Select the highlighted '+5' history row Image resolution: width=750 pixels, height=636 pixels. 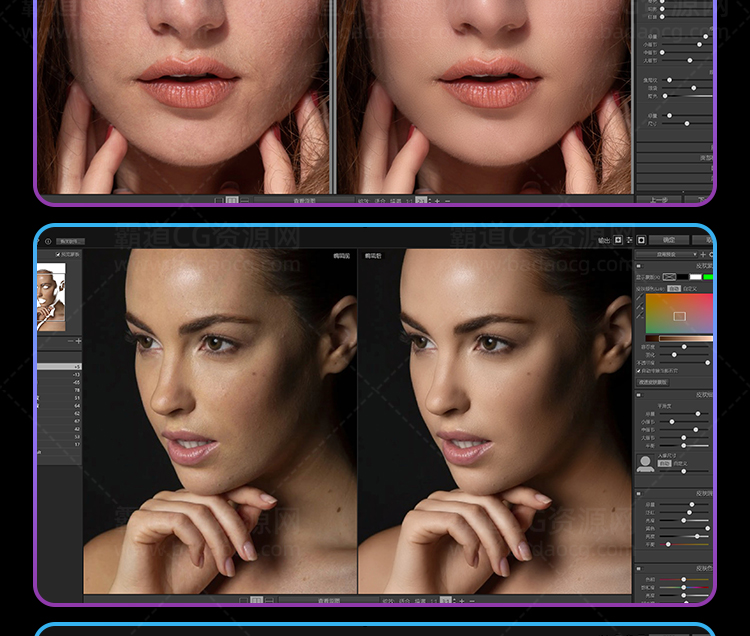coord(59,367)
